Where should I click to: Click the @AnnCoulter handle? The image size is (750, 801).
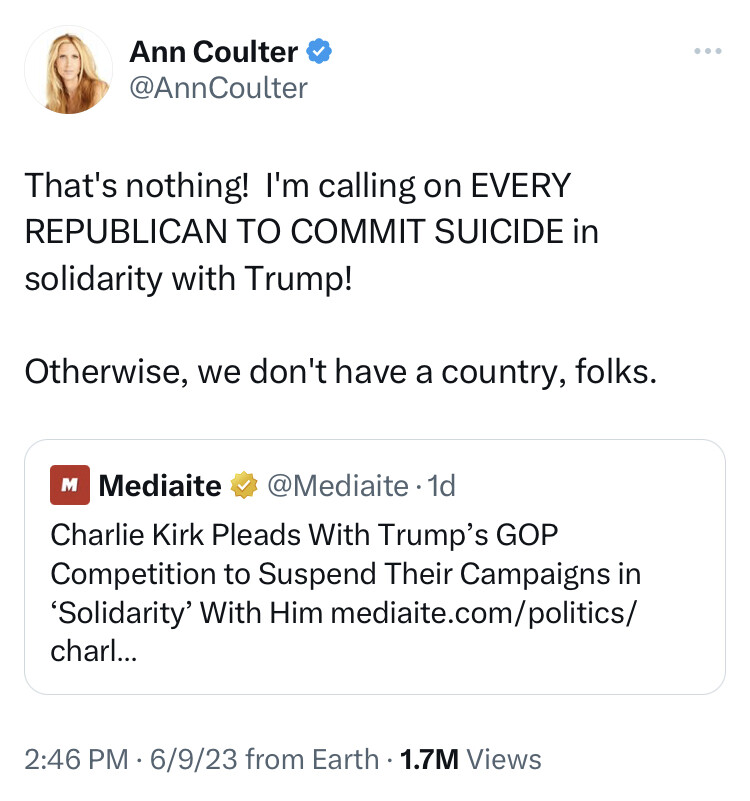click(217, 88)
